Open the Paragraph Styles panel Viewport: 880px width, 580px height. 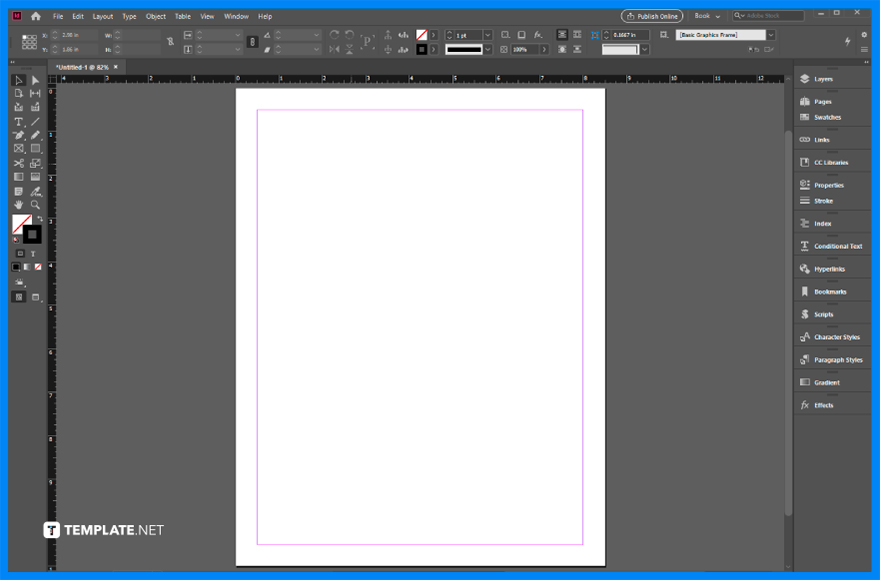tap(838, 359)
